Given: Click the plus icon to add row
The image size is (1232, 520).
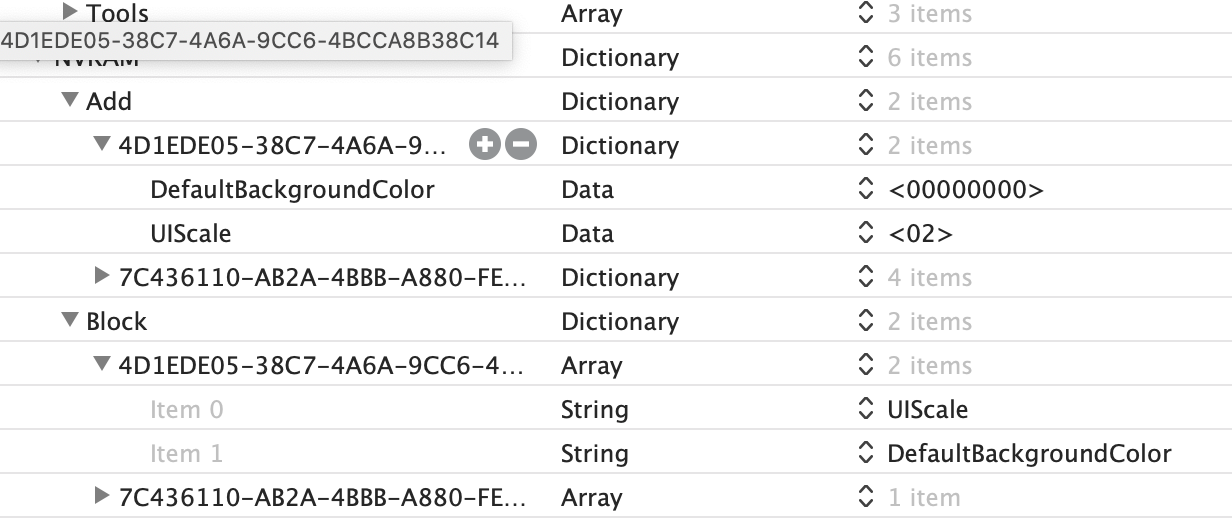Looking at the screenshot, I should (x=485, y=146).
